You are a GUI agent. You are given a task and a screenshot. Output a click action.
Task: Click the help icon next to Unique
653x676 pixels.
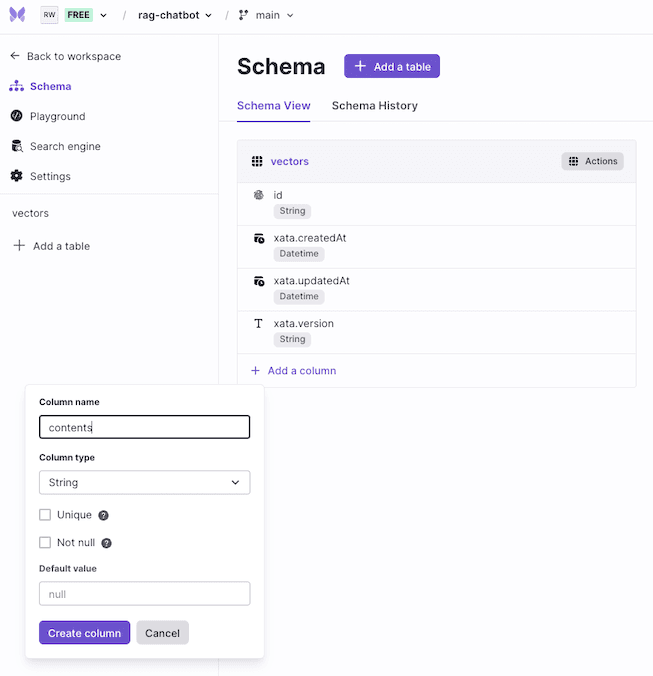103,515
